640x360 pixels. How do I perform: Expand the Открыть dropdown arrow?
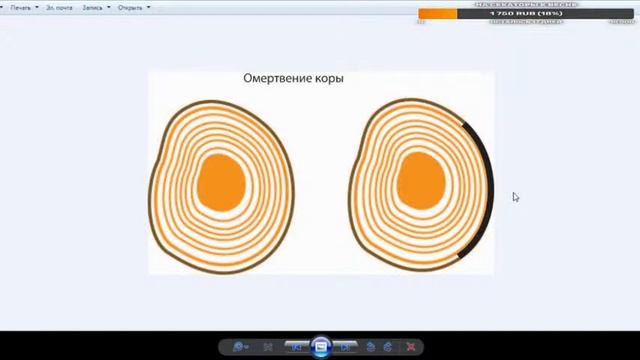coord(148,7)
